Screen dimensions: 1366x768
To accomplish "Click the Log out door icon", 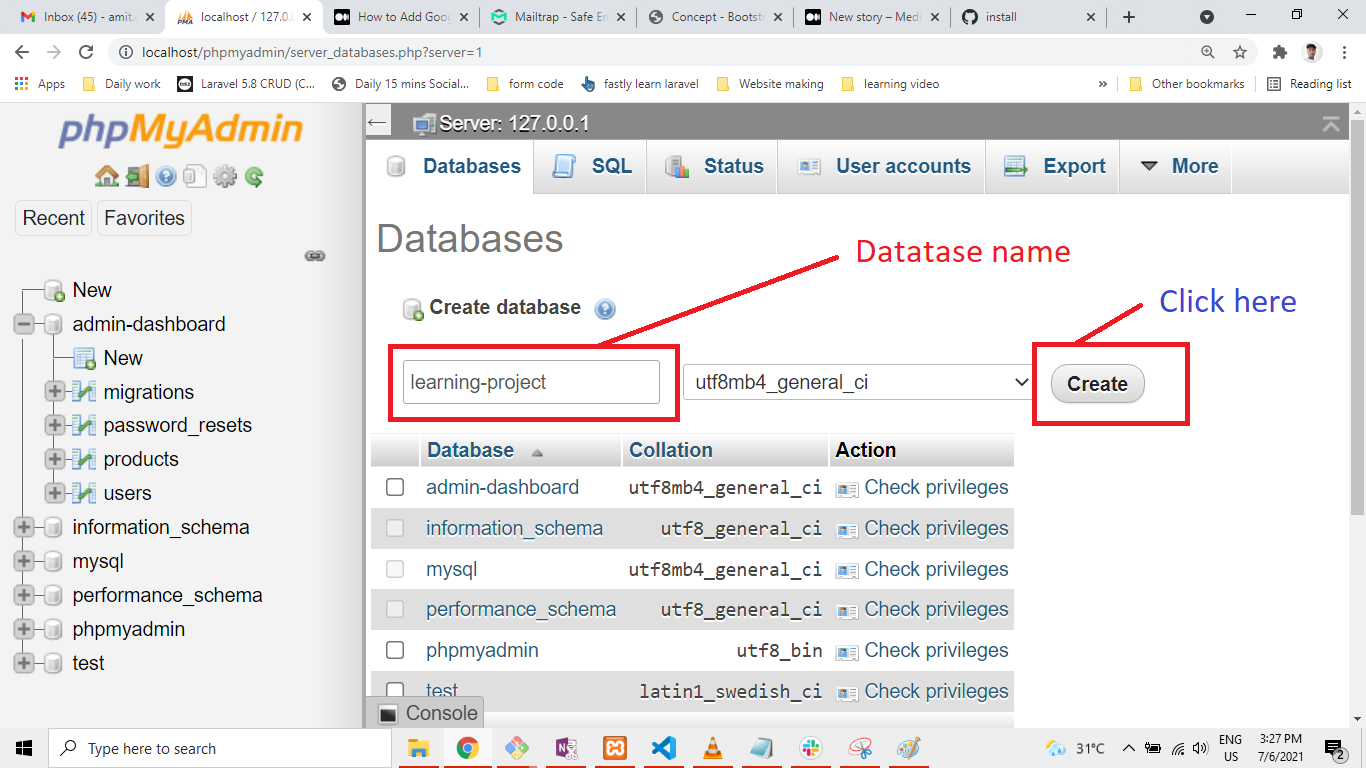I will (x=136, y=177).
